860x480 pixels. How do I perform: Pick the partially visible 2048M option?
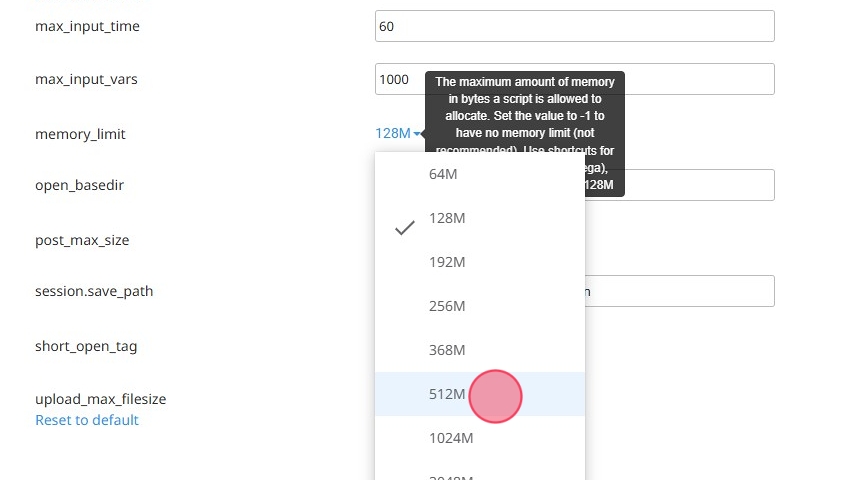pos(450,476)
